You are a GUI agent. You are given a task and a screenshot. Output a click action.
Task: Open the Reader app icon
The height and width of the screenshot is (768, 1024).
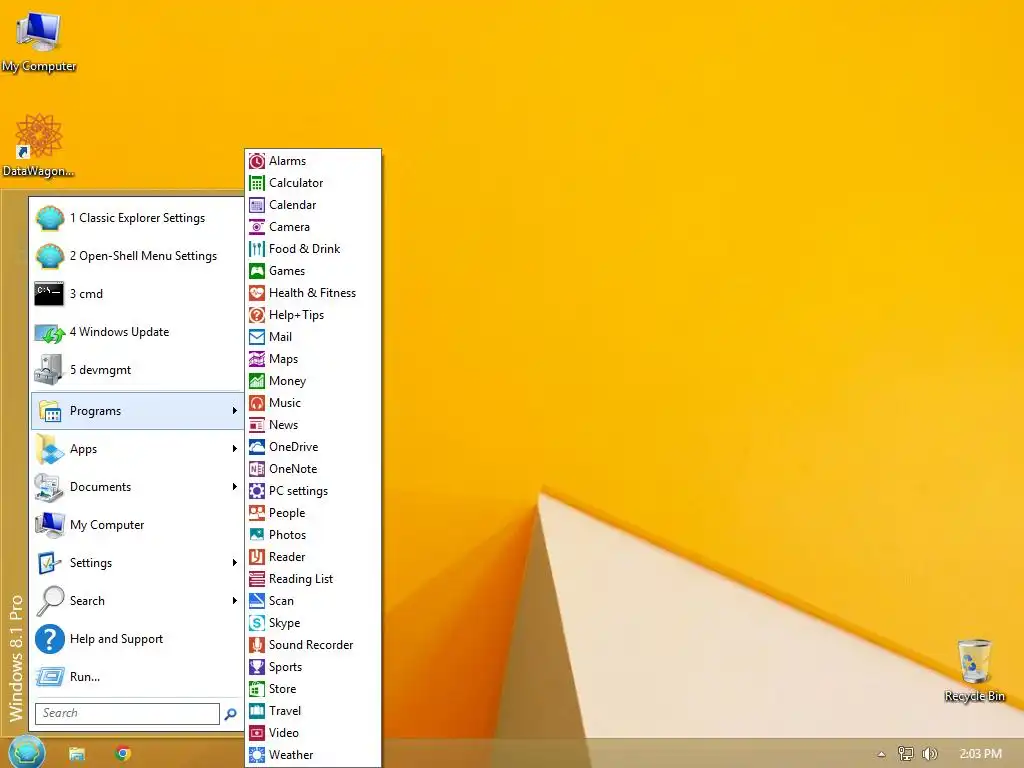click(257, 556)
